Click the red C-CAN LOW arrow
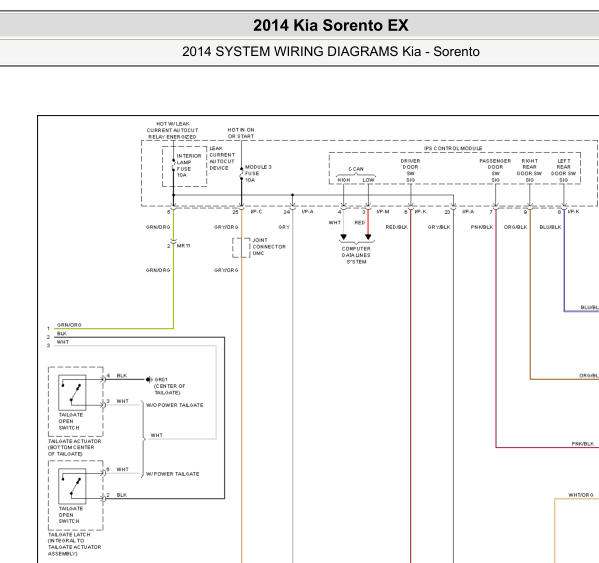599x563 pixels. click(x=368, y=237)
